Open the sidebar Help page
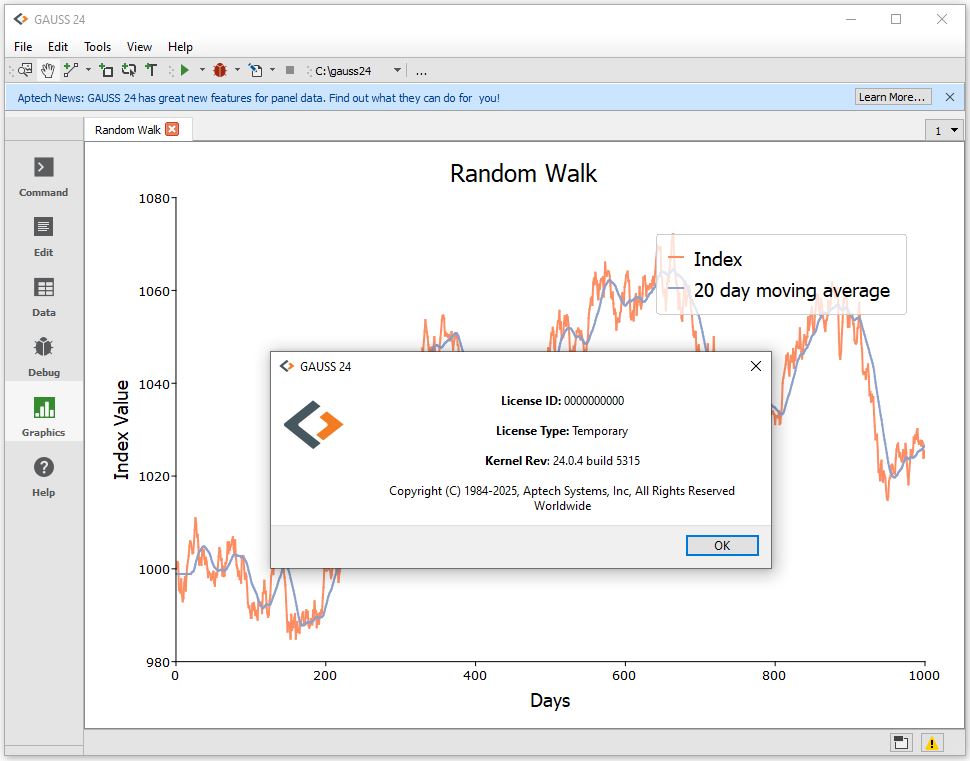This screenshot has width=970, height=761. (44, 477)
